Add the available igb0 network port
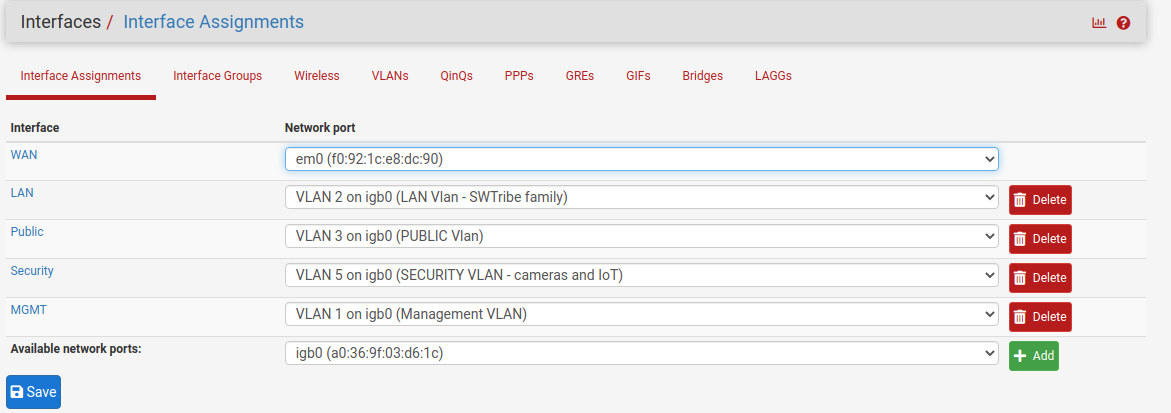The height and width of the screenshot is (413, 1171). [1034, 355]
